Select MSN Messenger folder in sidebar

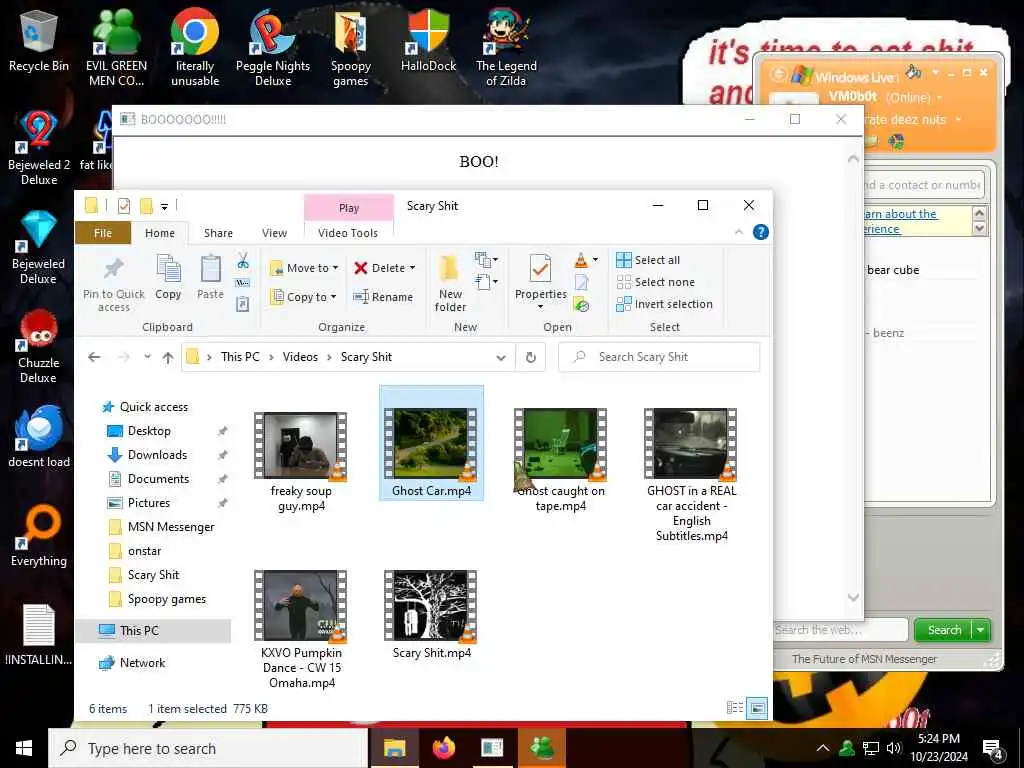click(x=170, y=527)
